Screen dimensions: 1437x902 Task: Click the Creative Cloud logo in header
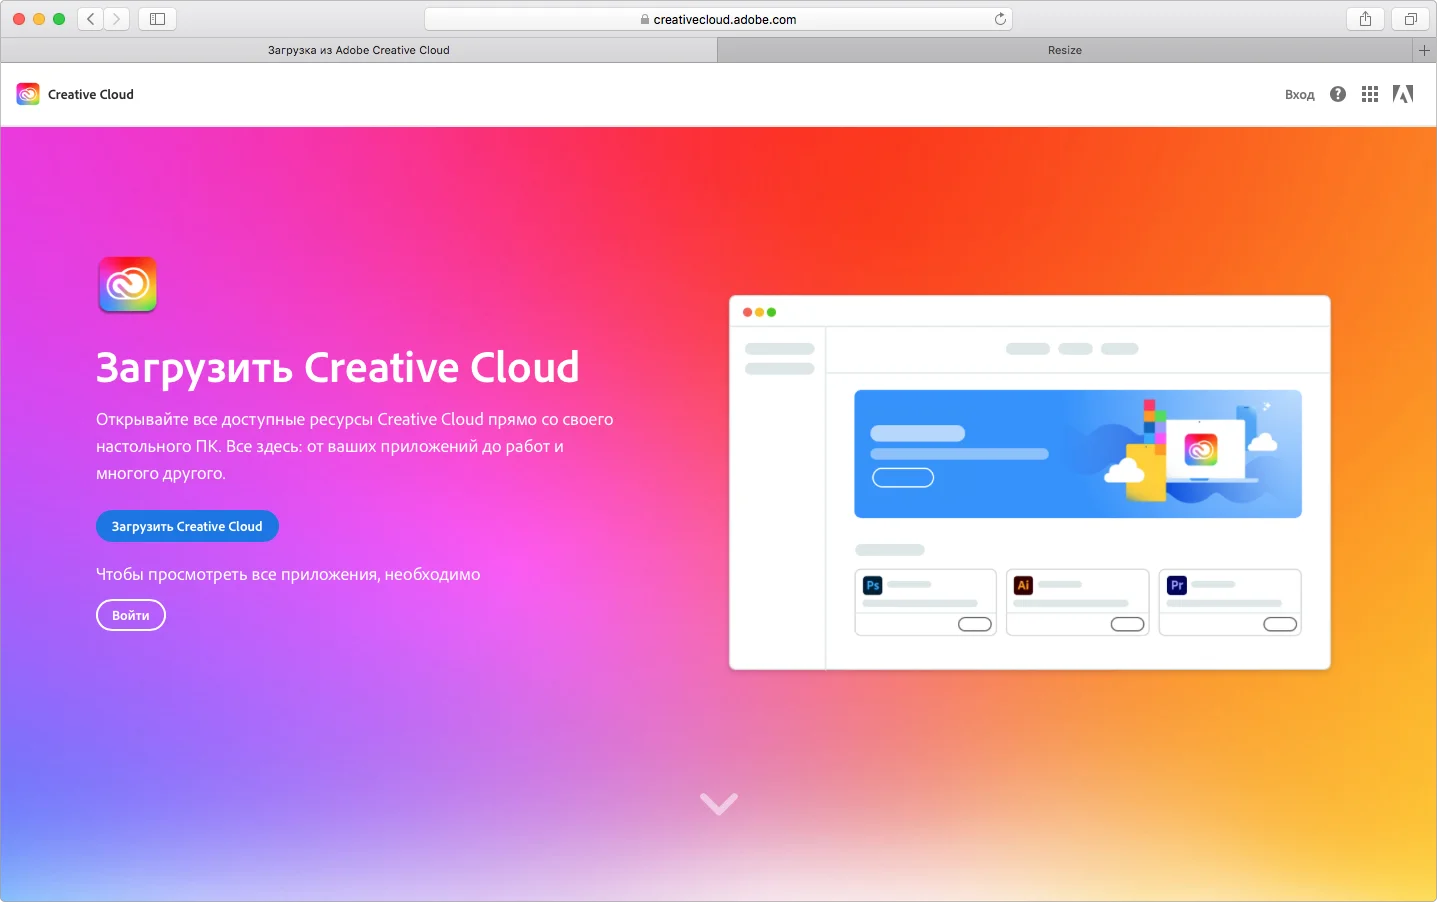[x=28, y=94]
